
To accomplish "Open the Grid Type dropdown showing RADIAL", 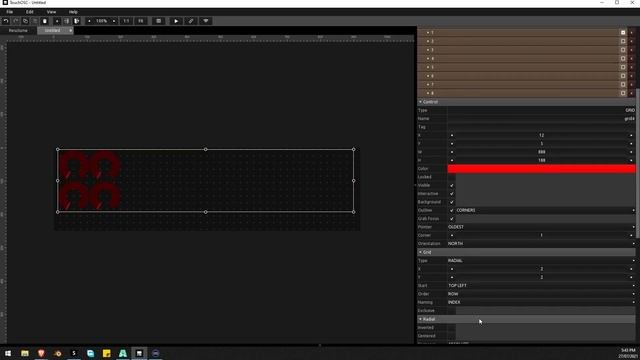I will tap(542, 260).
